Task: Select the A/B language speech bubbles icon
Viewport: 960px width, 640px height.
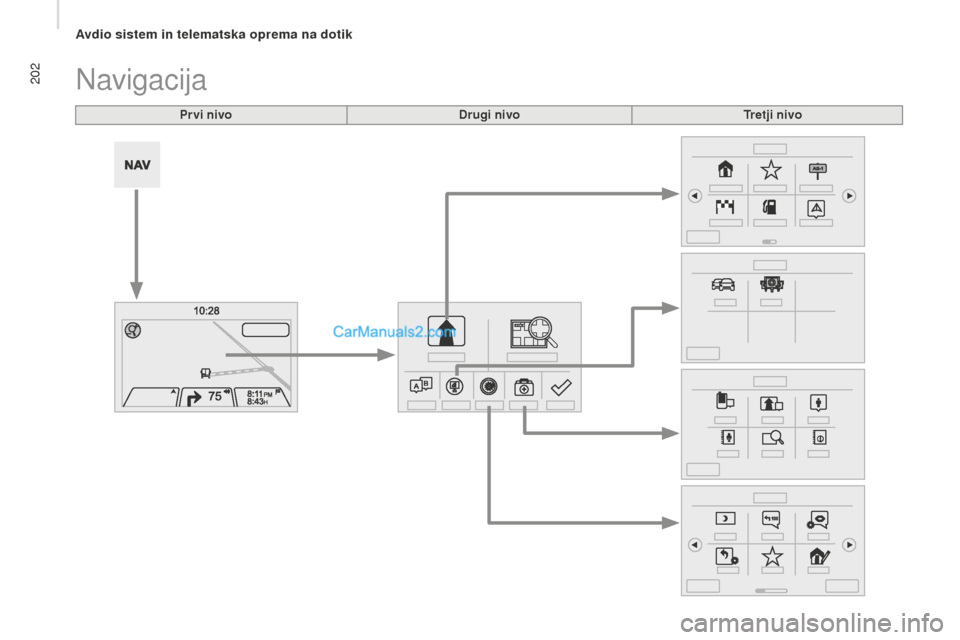Action: click(421, 386)
